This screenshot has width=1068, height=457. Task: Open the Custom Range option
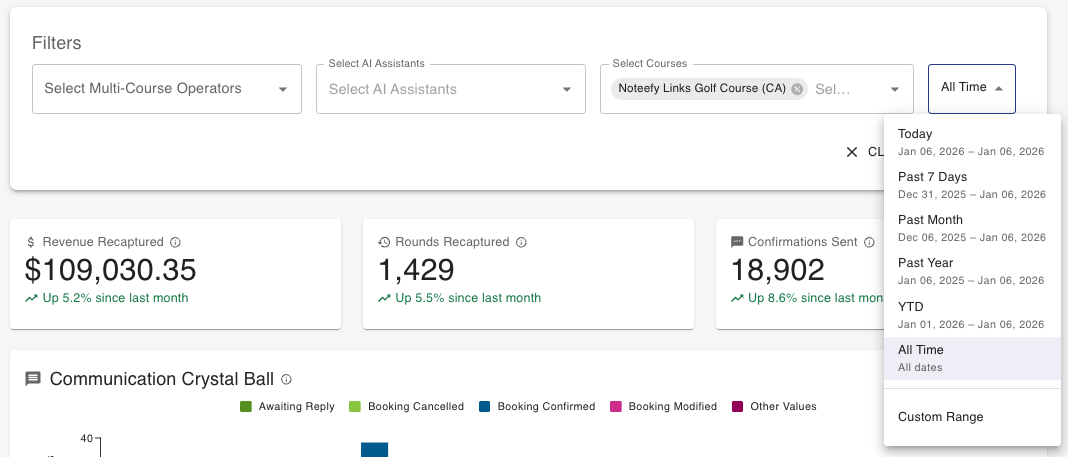940,417
